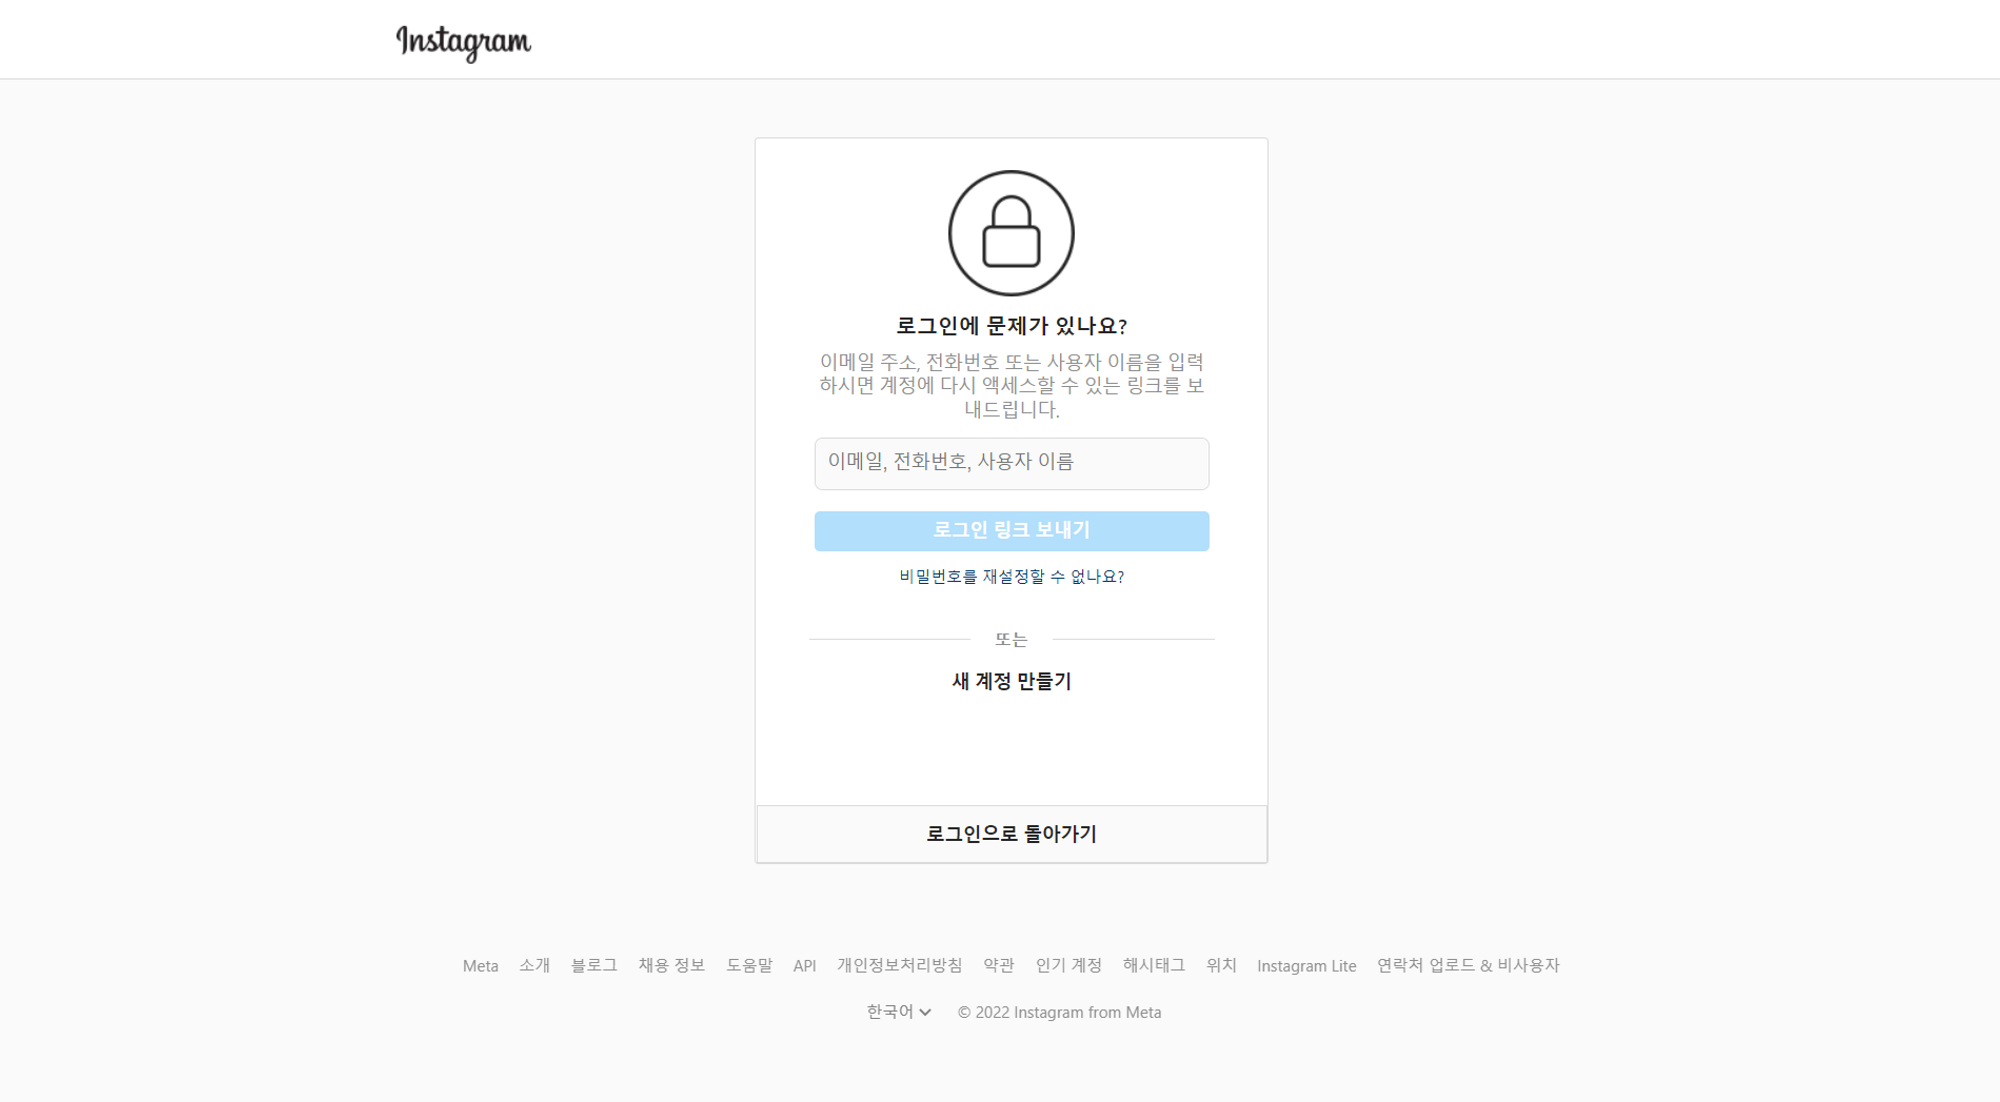
Task: Click the email or phone input field
Action: [1011, 463]
